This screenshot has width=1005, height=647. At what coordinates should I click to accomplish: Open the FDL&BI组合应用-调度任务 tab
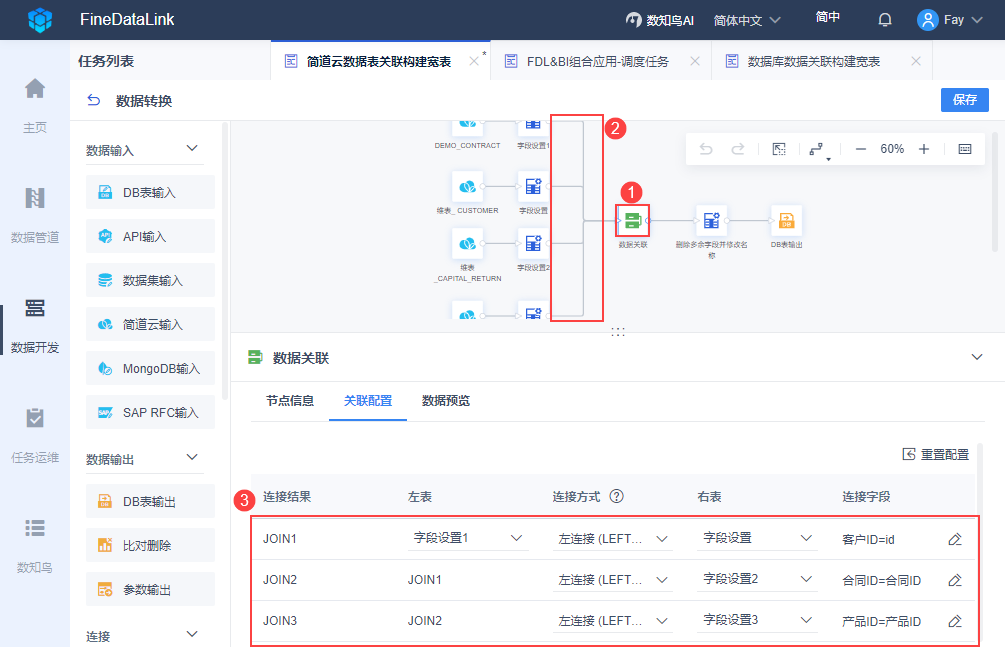tap(597, 62)
